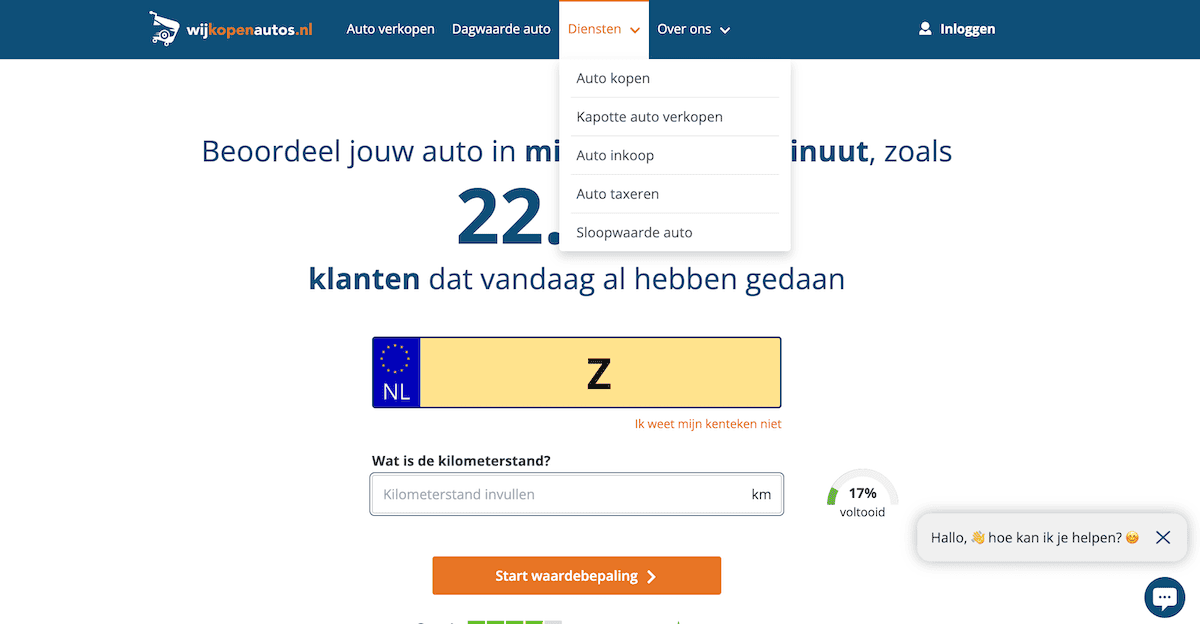Viewport: 1200px width, 624px height.
Task: Click the EU NL flag on license plate
Action: [397, 372]
